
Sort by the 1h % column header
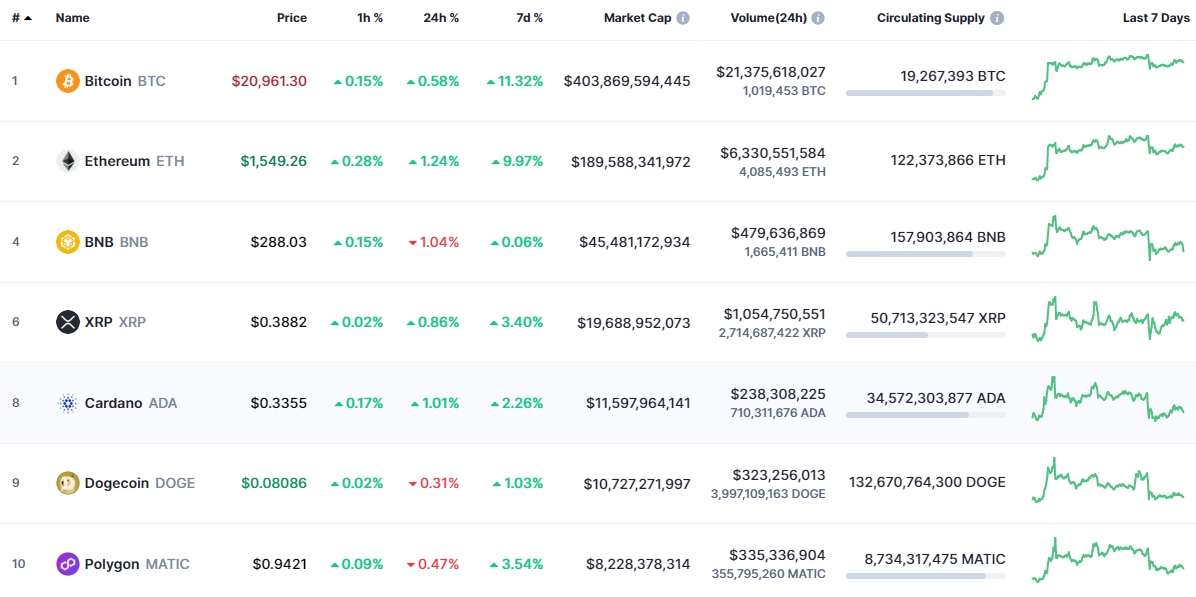pyautogui.click(x=370, y=18)
